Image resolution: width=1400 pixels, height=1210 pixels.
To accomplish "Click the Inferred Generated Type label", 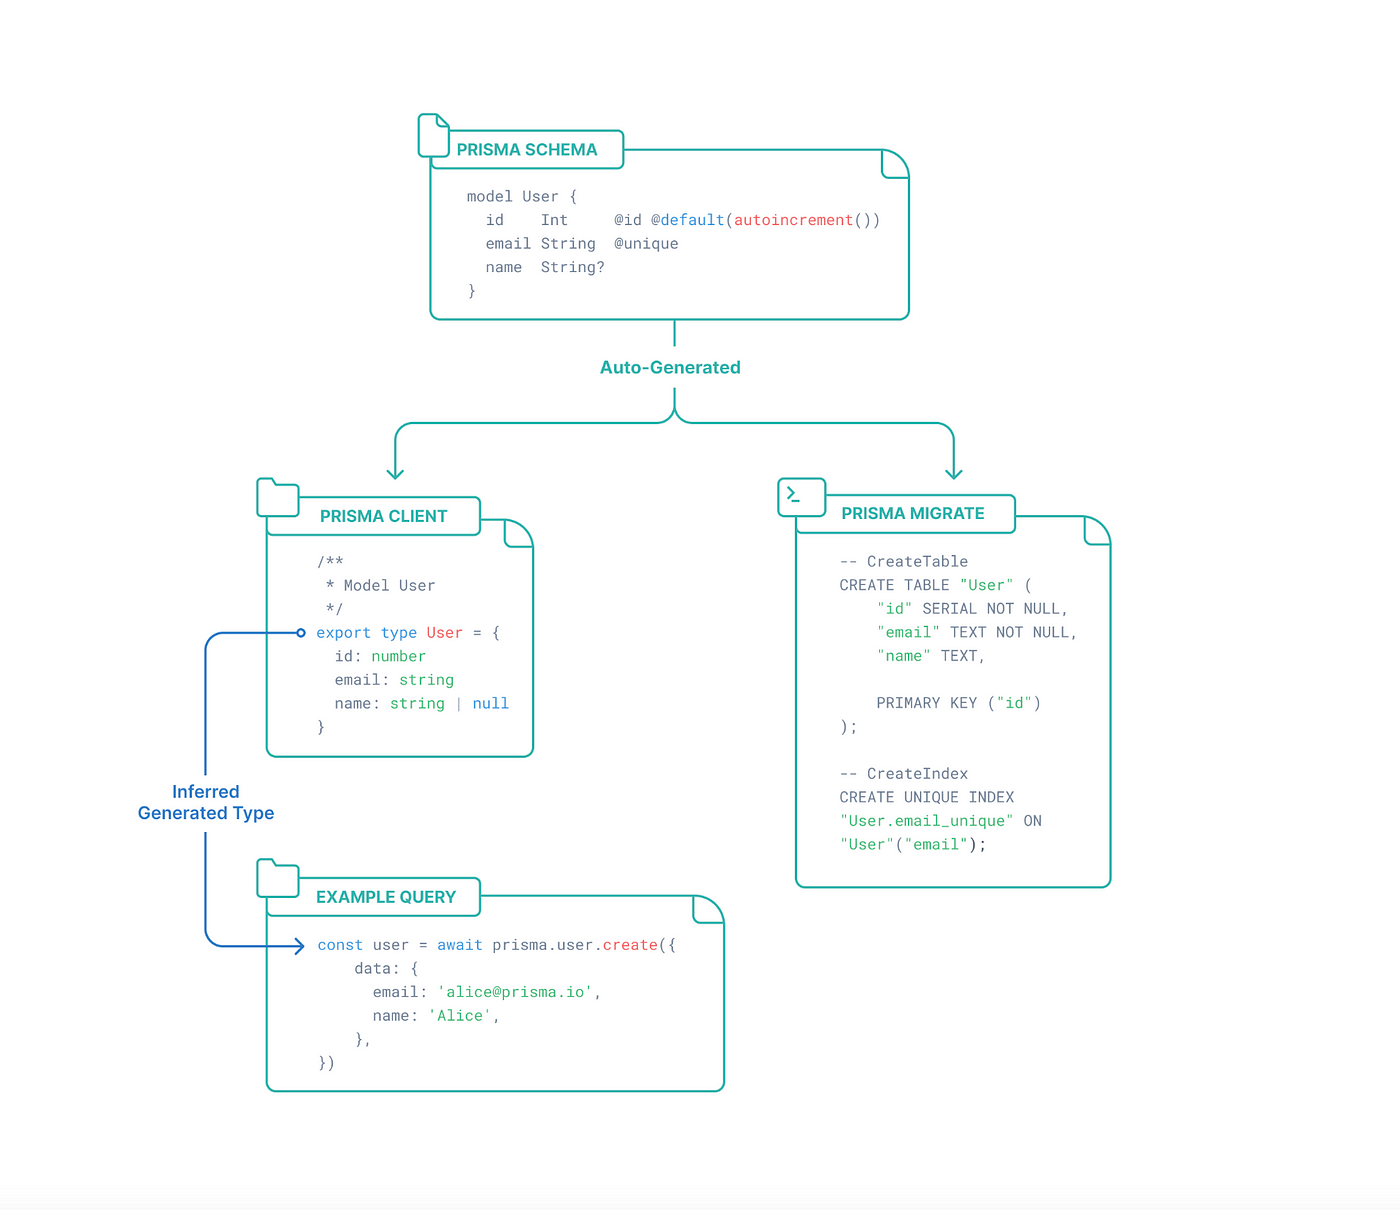I will (x=206, y=802).
